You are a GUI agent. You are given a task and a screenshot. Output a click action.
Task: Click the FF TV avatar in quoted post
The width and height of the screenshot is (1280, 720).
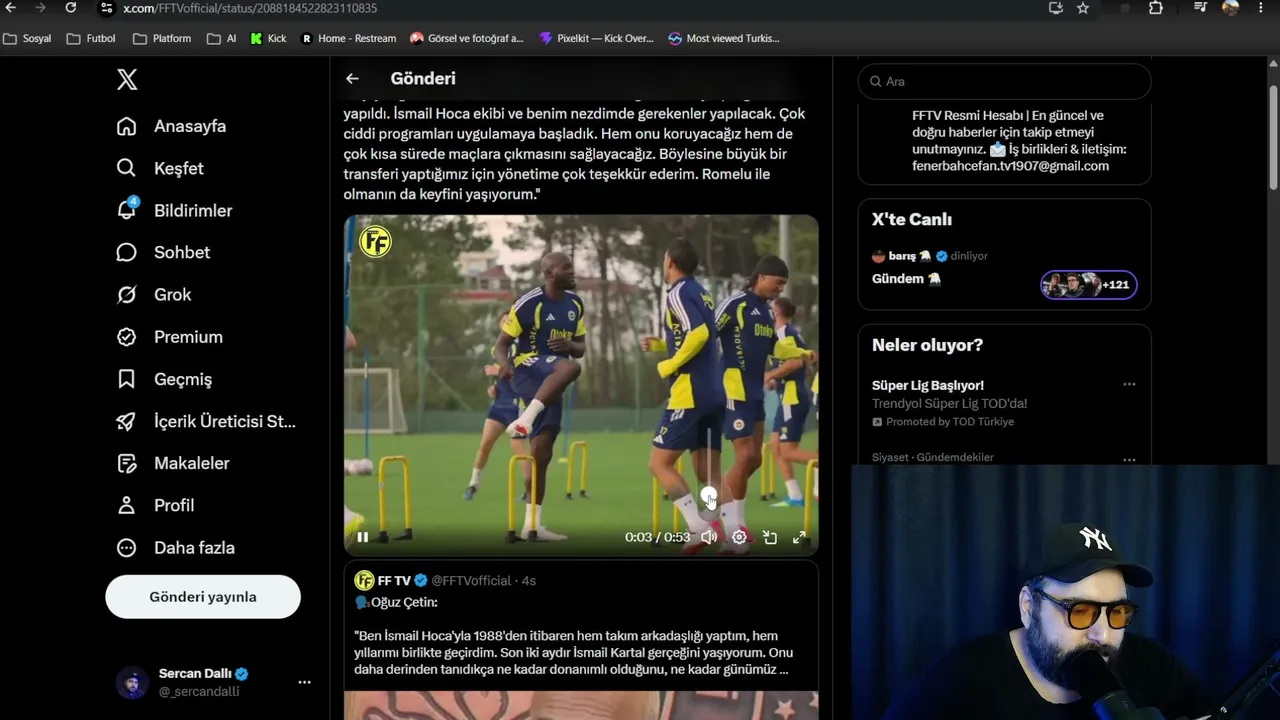[364, 580]
